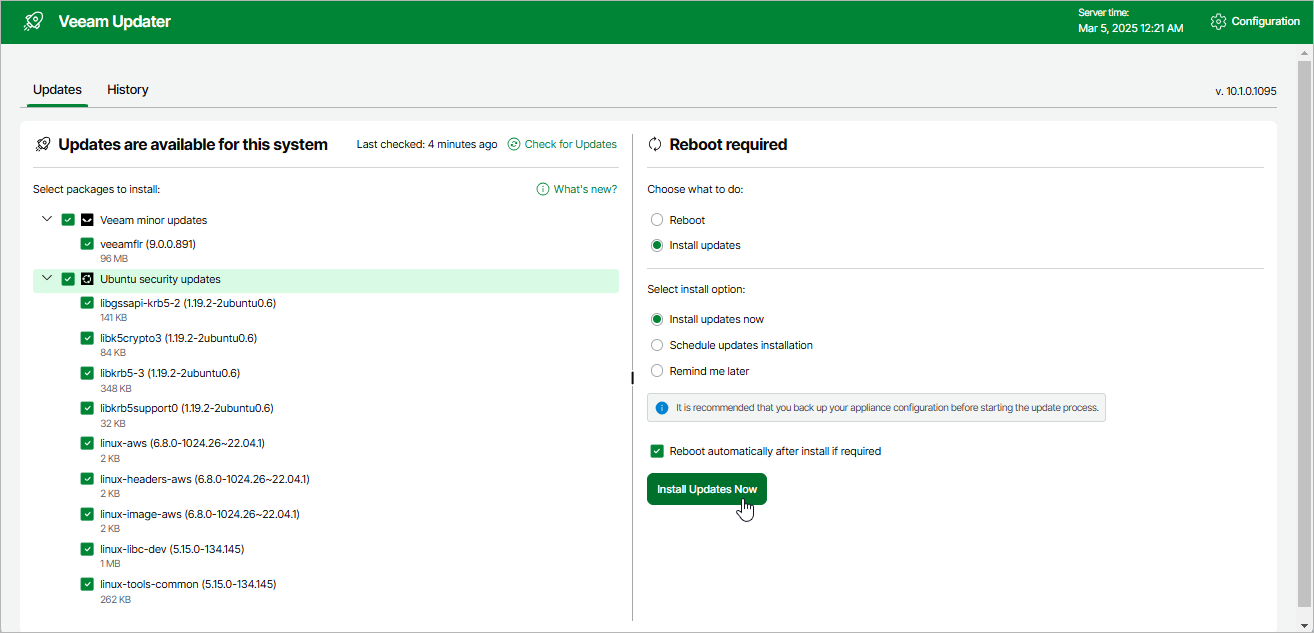This screenshot has width=1314, height=633.
Task: Click the Veeam minor updates package icon
Action: pyautogui.click(x=87, y=220)
